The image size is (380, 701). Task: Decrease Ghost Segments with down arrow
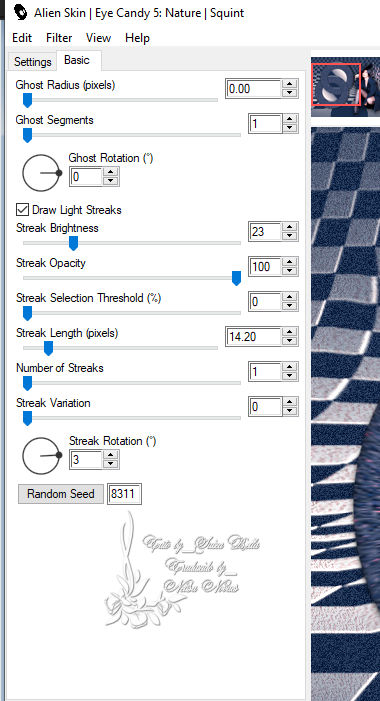click(x=290, y=127)
